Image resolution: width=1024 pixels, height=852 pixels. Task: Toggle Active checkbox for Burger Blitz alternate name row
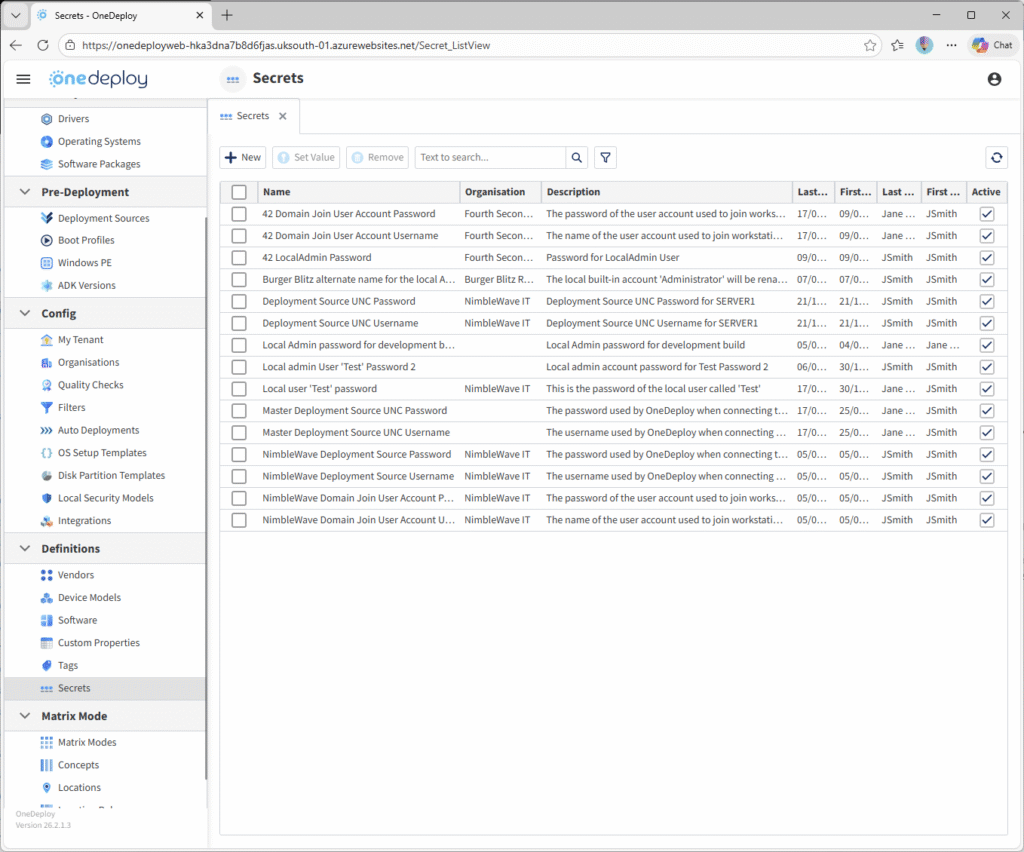pyautogui.click(x=987, y=279)
